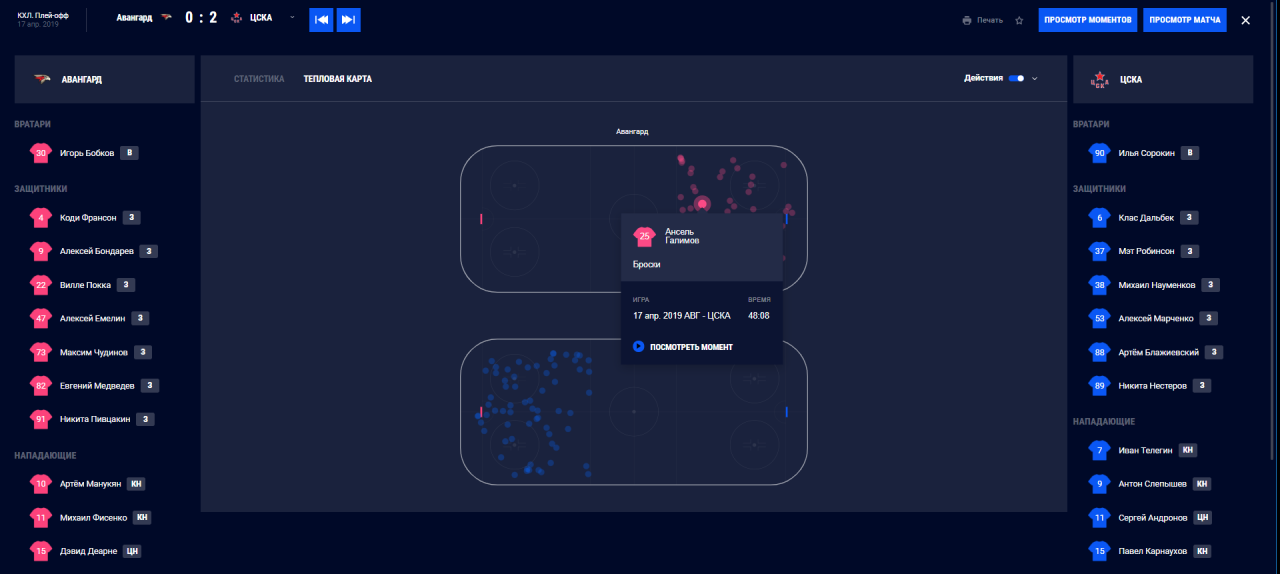Image resolution: width=1280 pixels, height=574 pixels.
Task: Close the match view with X
Action: pyautogui.click(x=1245, y=20)
